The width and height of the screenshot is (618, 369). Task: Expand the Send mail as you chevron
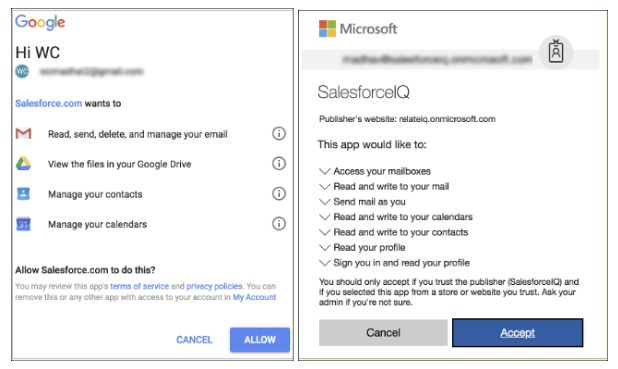pos(324,202)
